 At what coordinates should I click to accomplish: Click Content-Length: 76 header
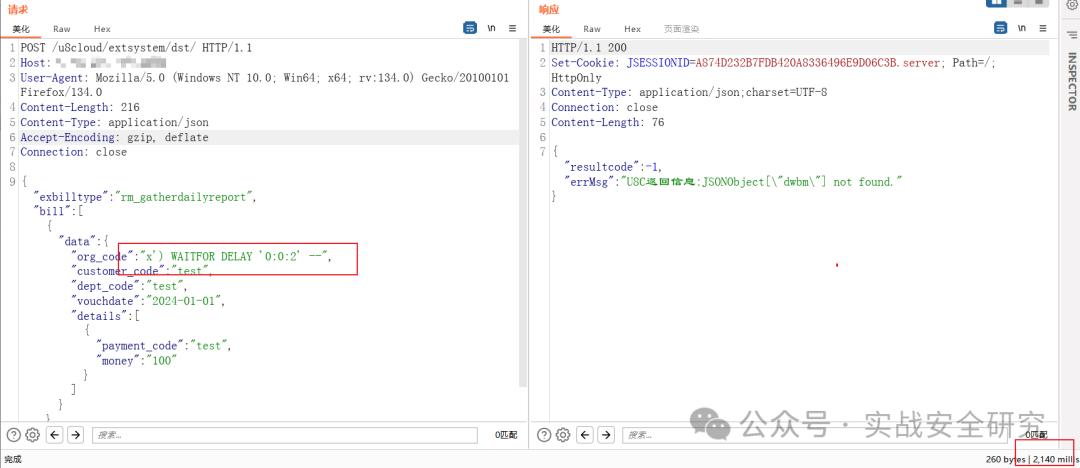(608, 123)
